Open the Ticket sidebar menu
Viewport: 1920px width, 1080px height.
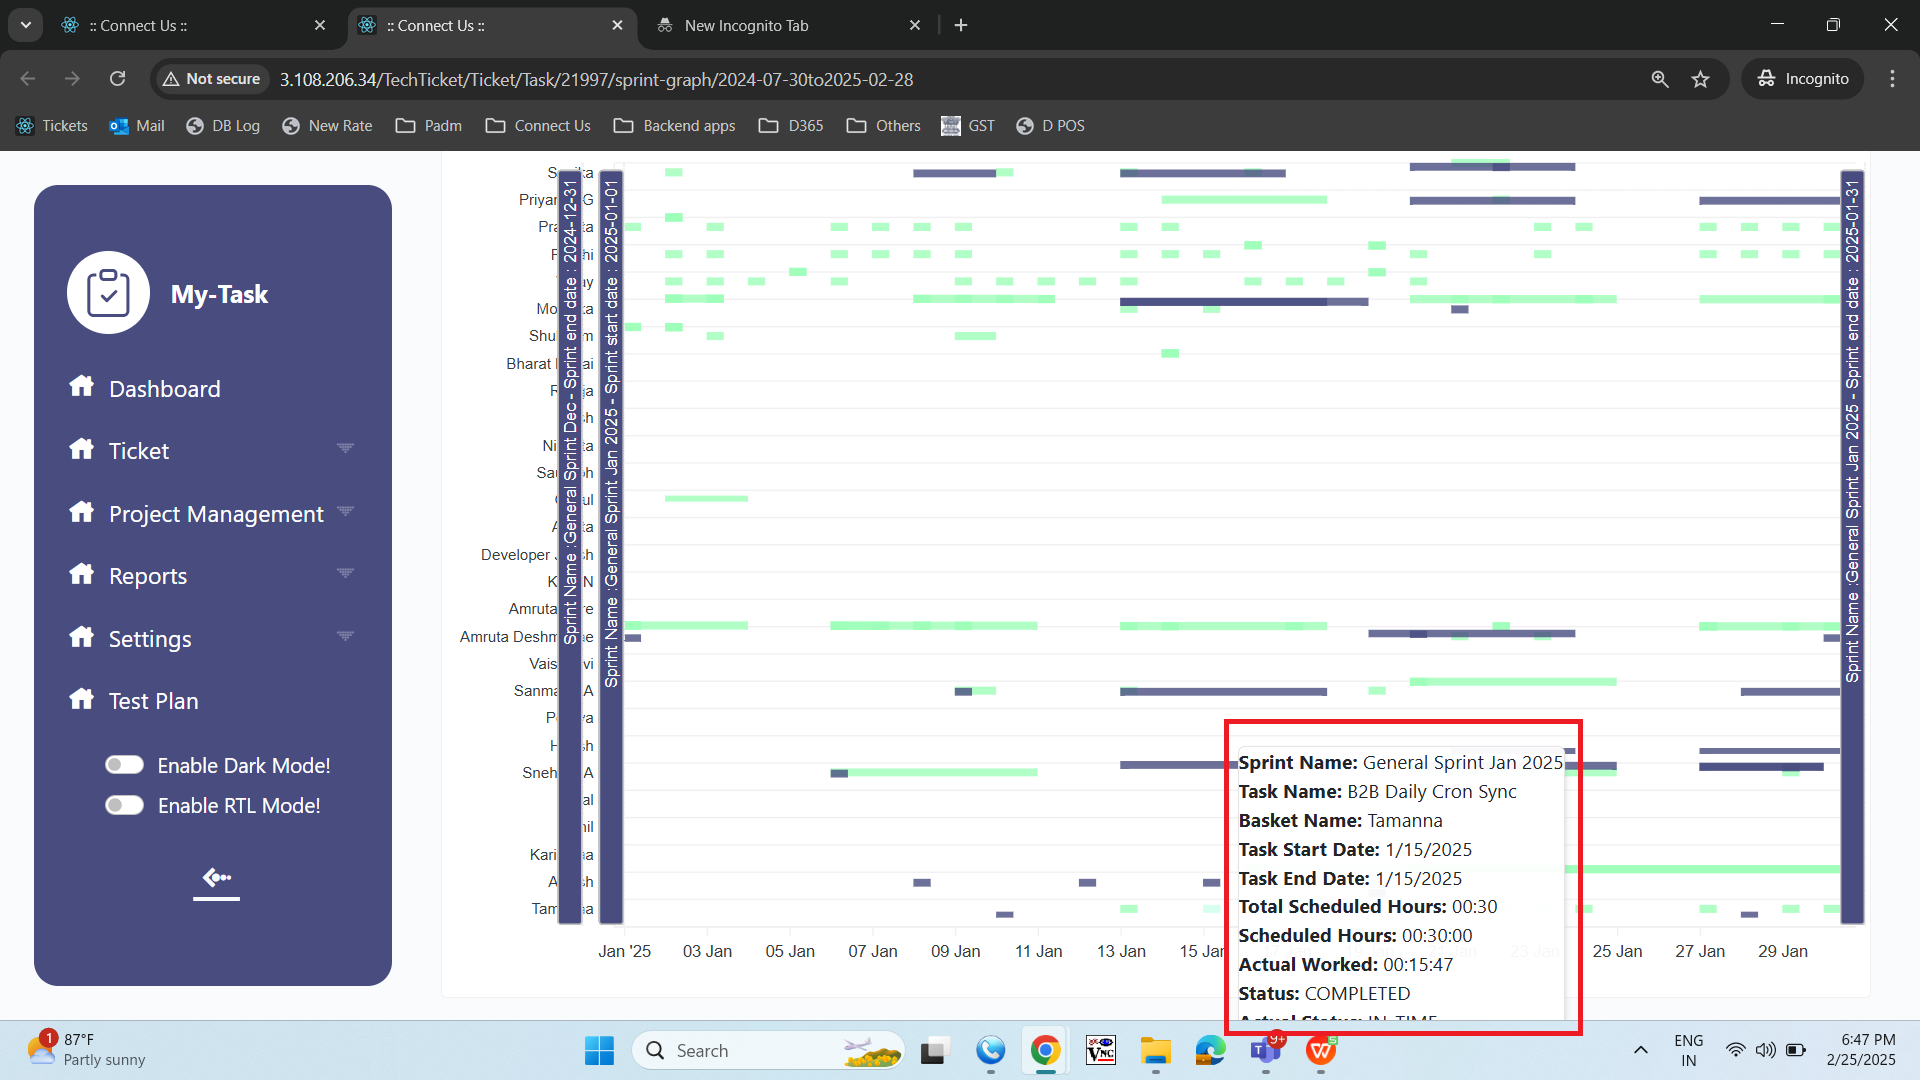tap(139, 451)
